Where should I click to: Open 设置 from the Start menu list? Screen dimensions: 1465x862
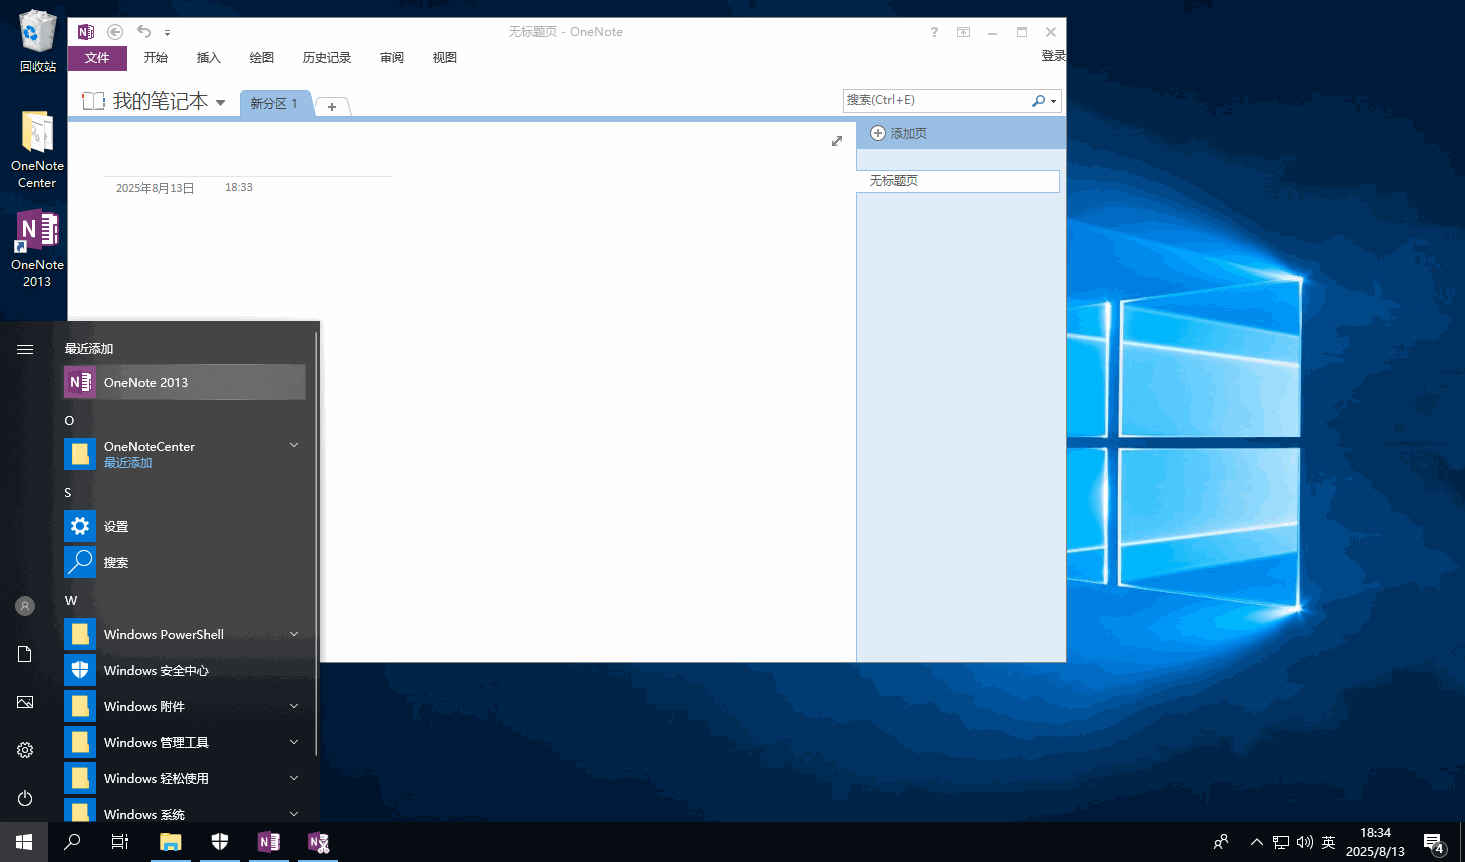tap(185, 526)
